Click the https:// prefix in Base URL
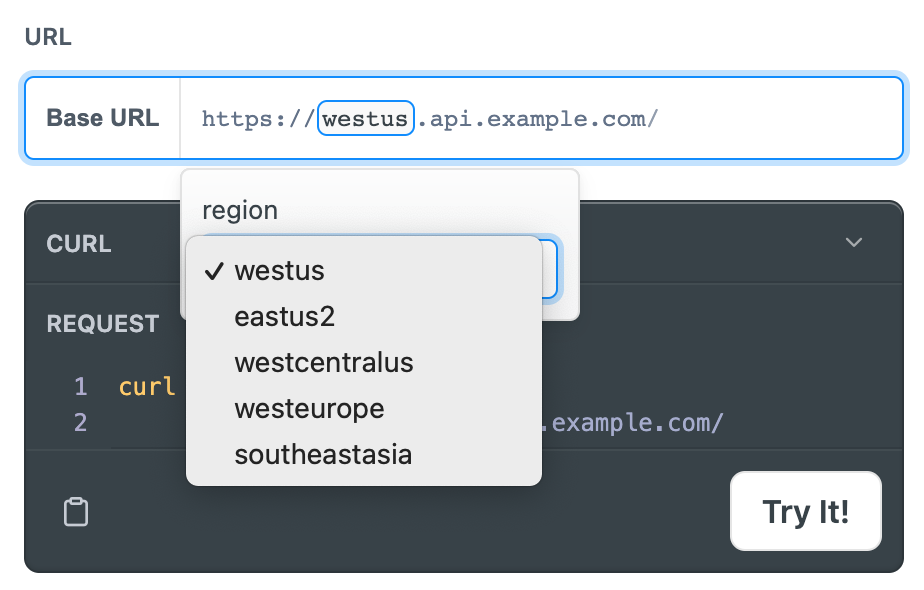Screen dimensions: 924x590 click(258, 119)
